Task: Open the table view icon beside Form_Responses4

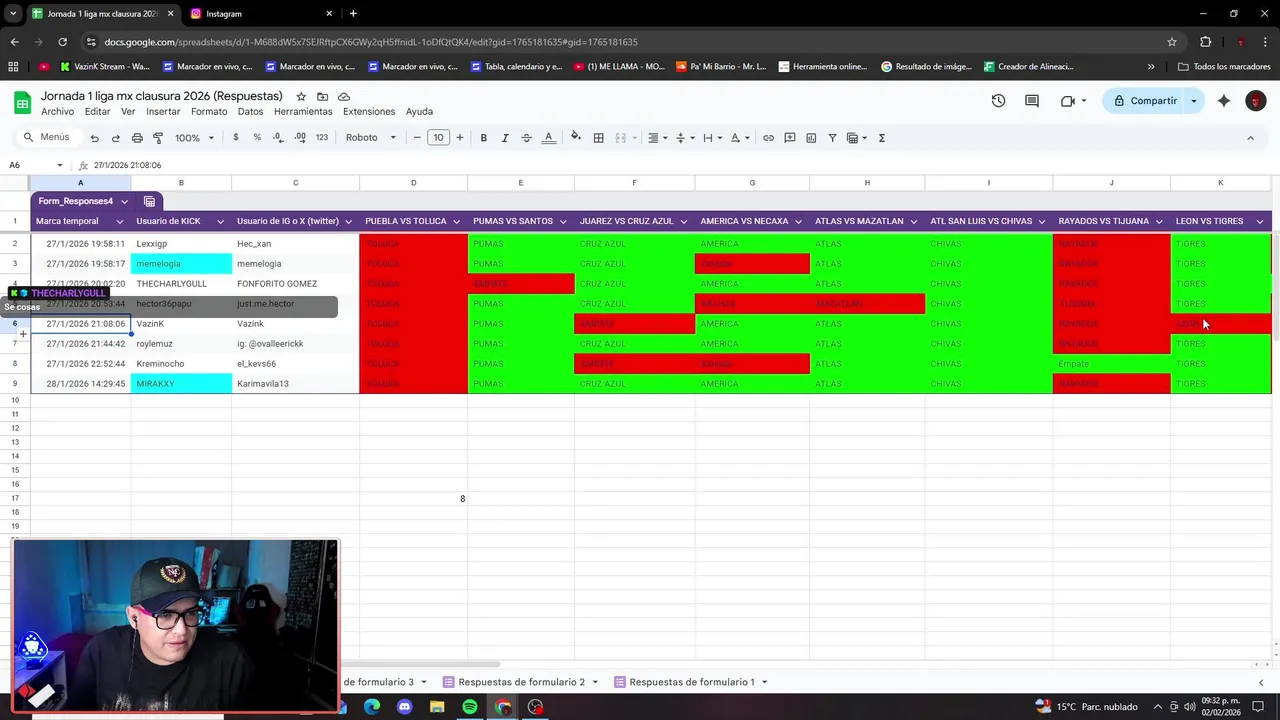Action: click(149, 201)
